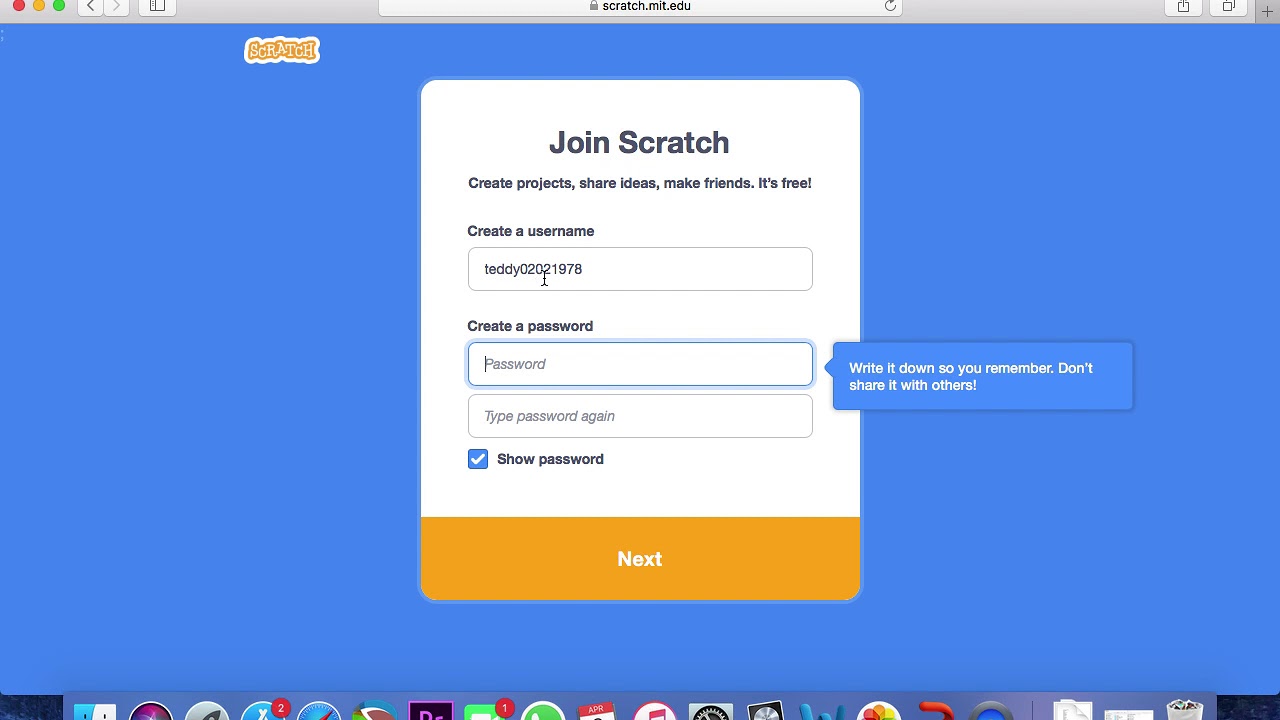Open a new tab with the plus button
This screenshot has width=1280, height=720.
click(1268, 10)
